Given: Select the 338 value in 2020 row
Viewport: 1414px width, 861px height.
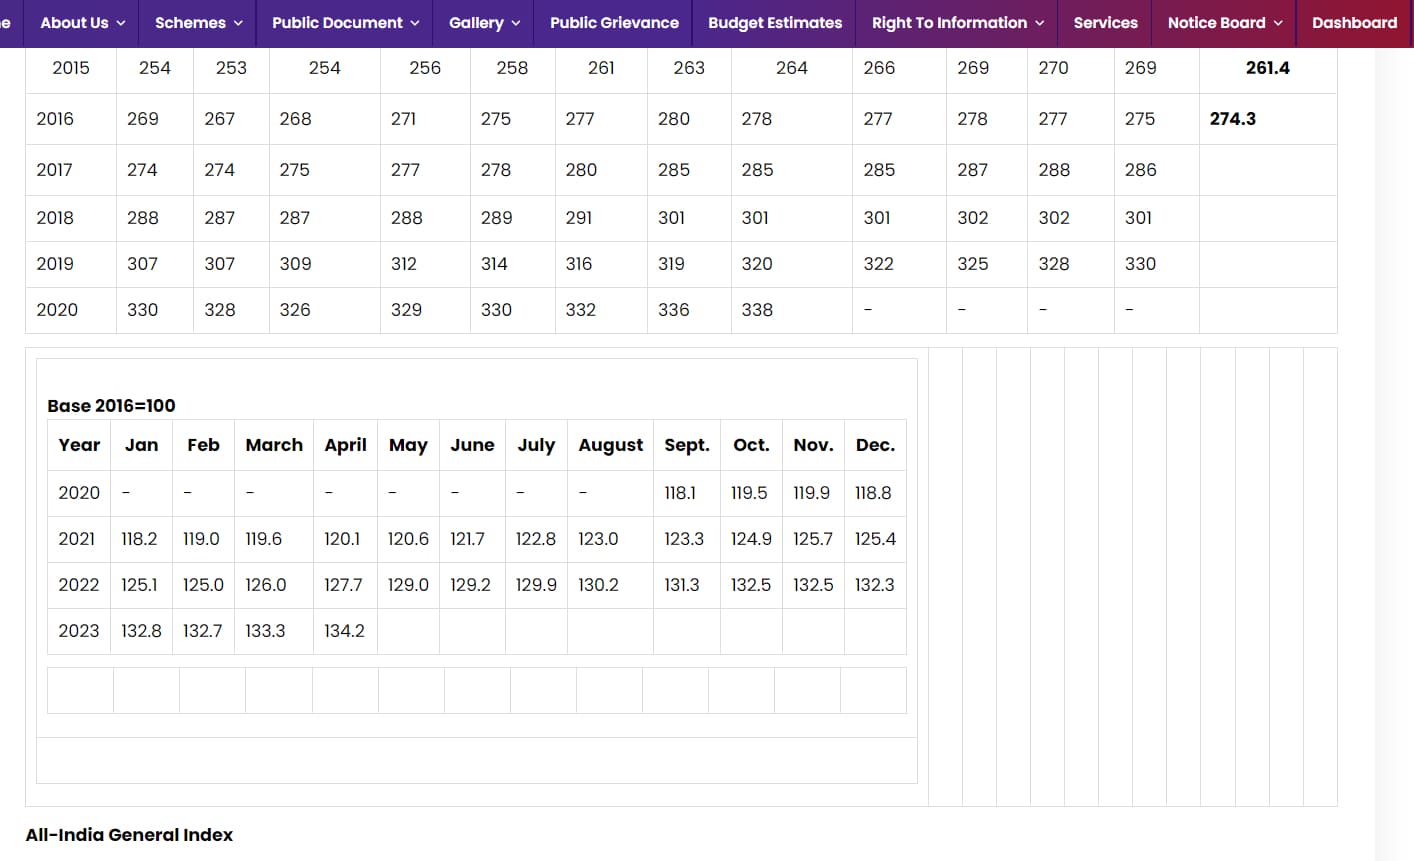Looking at the screenshot, I should tap(757, 310).
